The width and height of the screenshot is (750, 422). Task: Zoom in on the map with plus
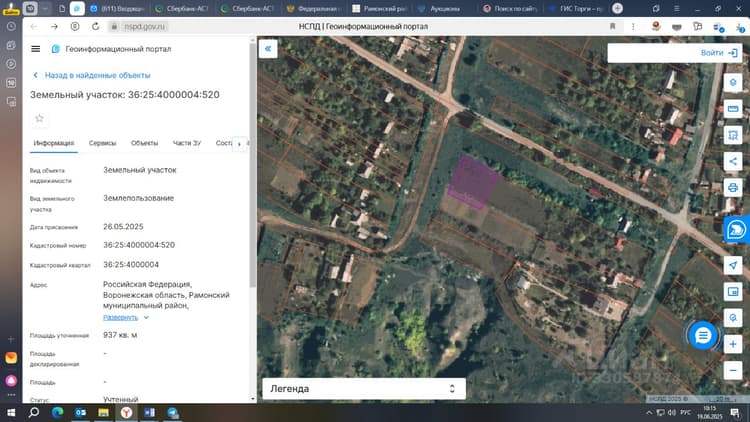[733, 344]
